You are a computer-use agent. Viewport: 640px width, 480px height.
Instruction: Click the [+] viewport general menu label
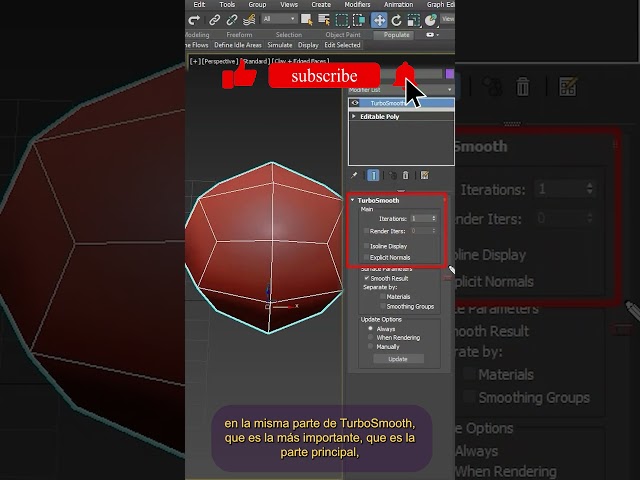(195, 61)
